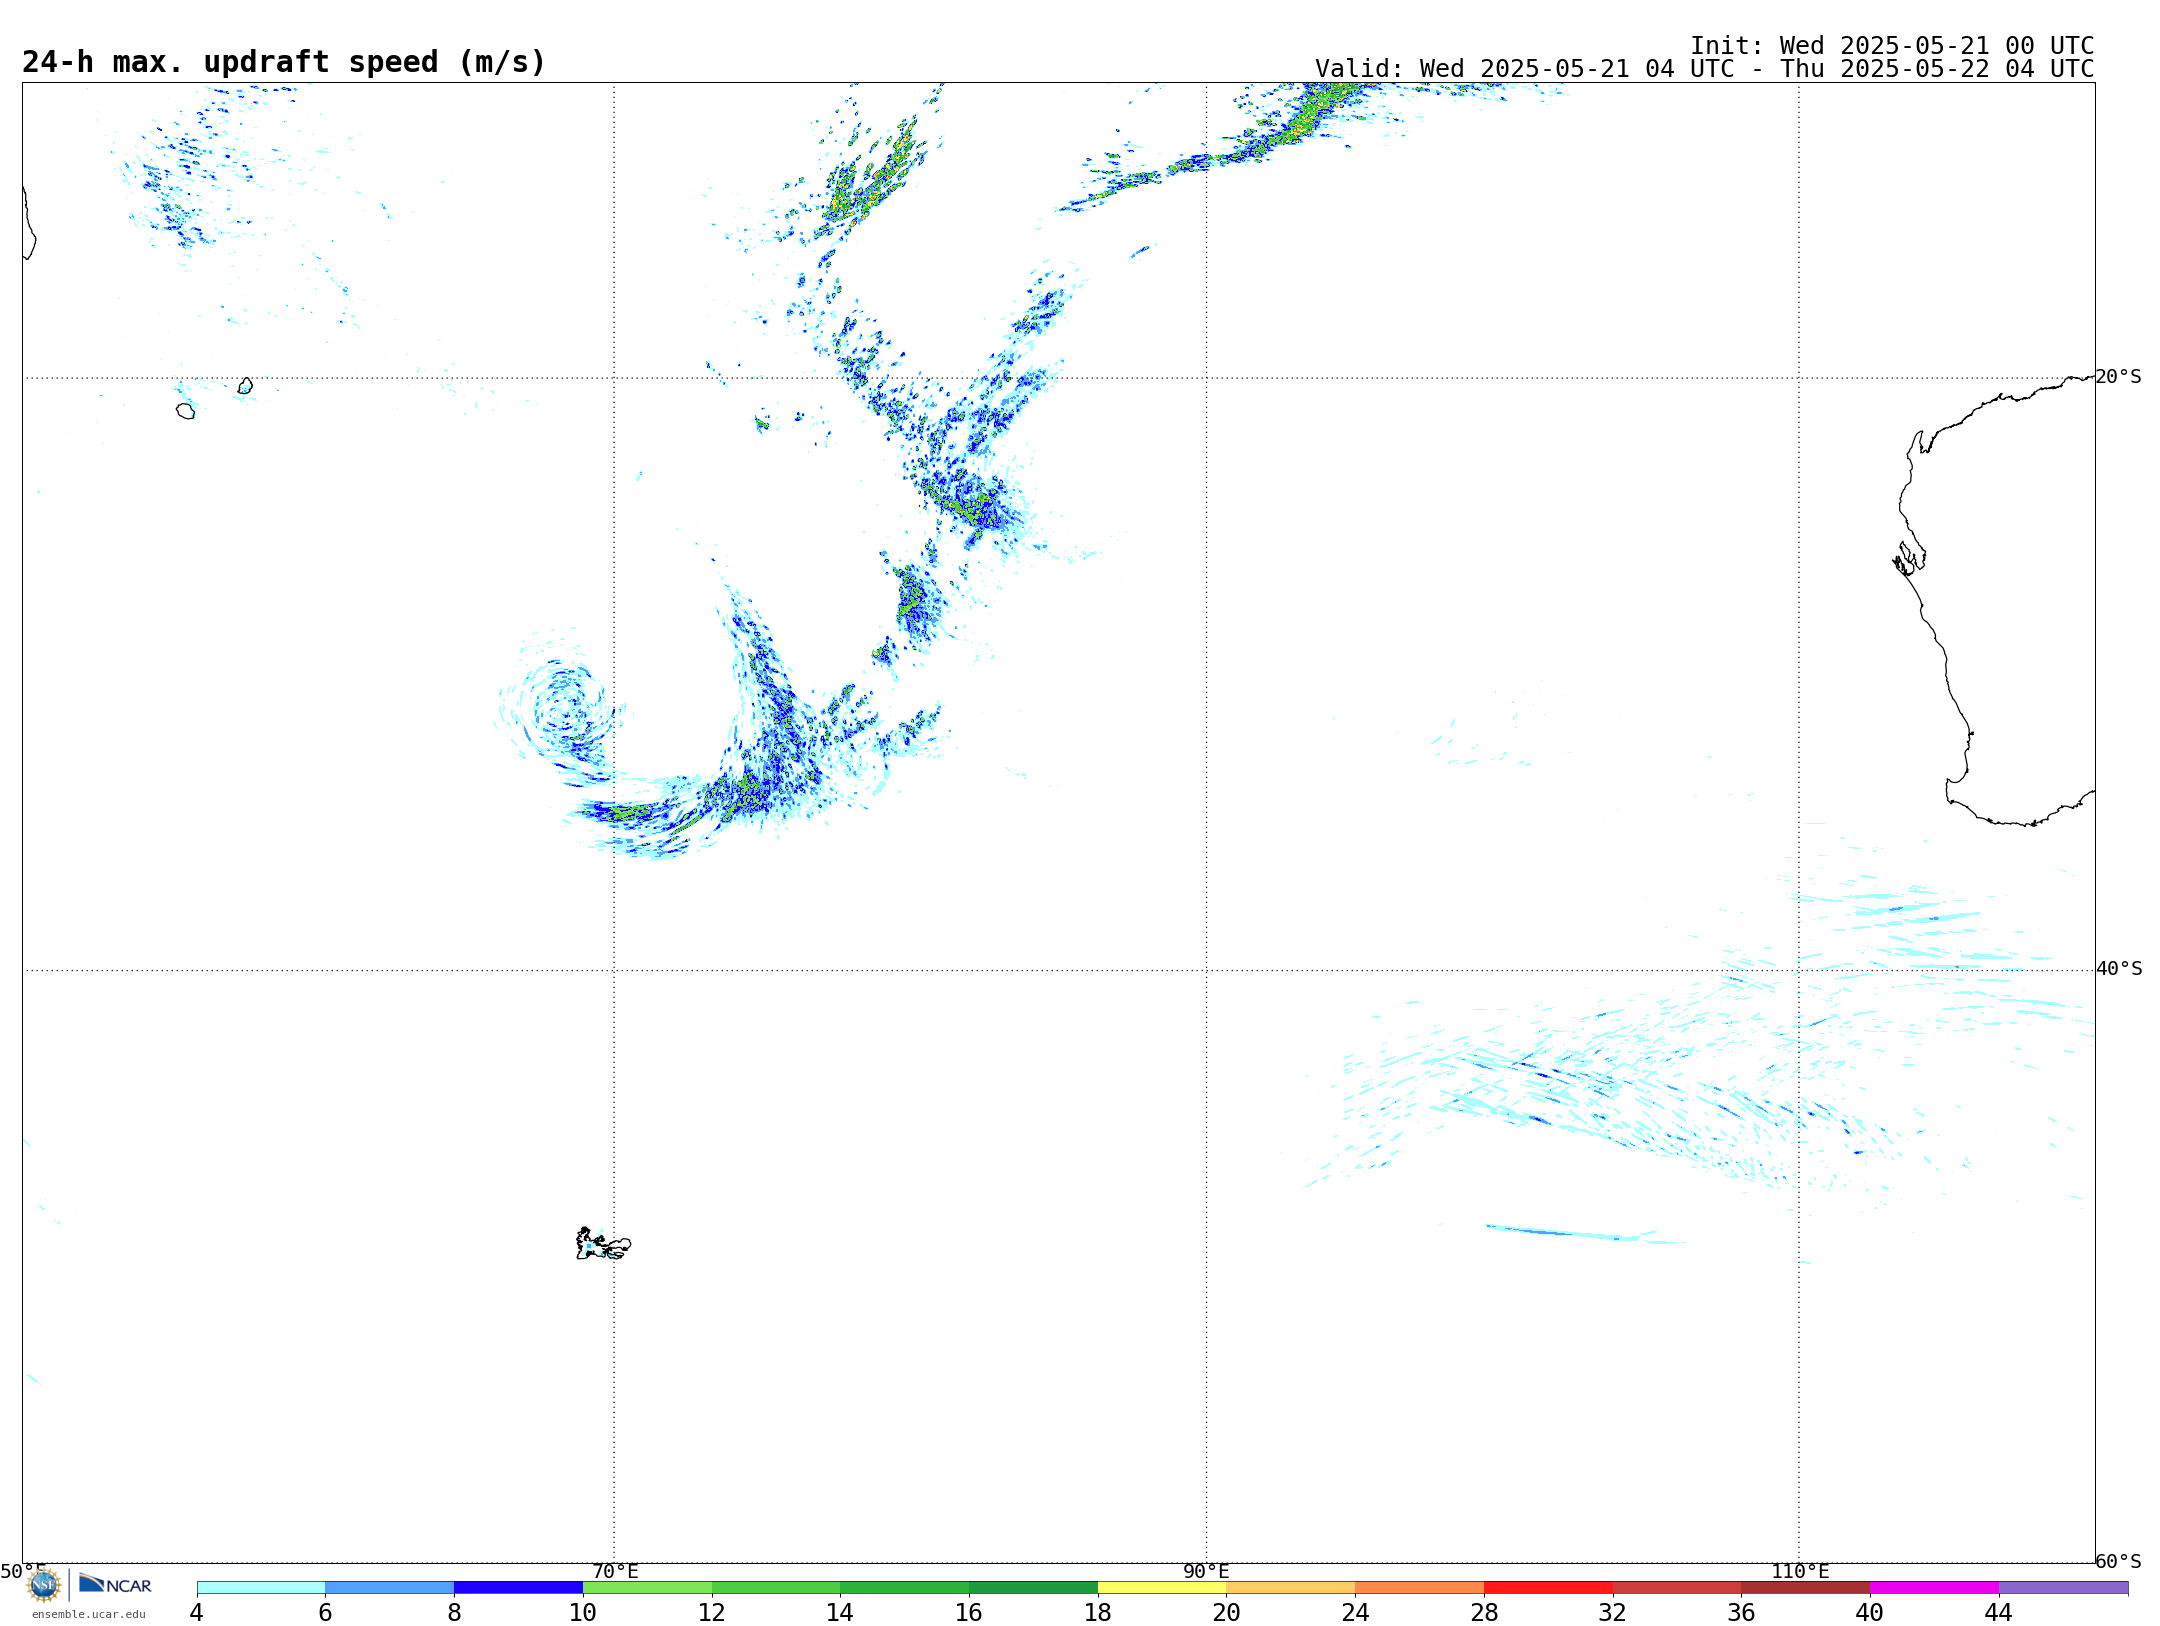The height and width of the screenshot is (1626, 2160).
Task: Click the '24-h max. updraft speed (m/s)' title
Action: click(x=284, y=62)
